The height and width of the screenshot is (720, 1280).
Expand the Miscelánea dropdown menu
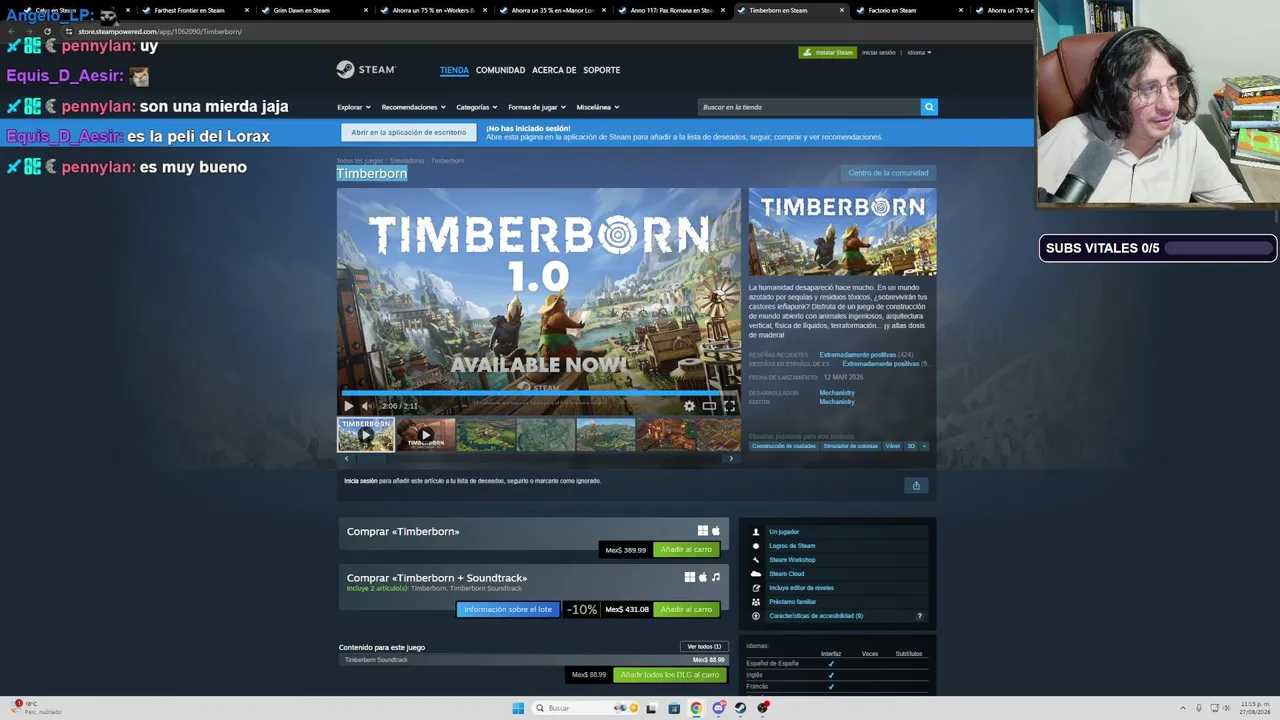pyautogui.click(x=598, y=107)
